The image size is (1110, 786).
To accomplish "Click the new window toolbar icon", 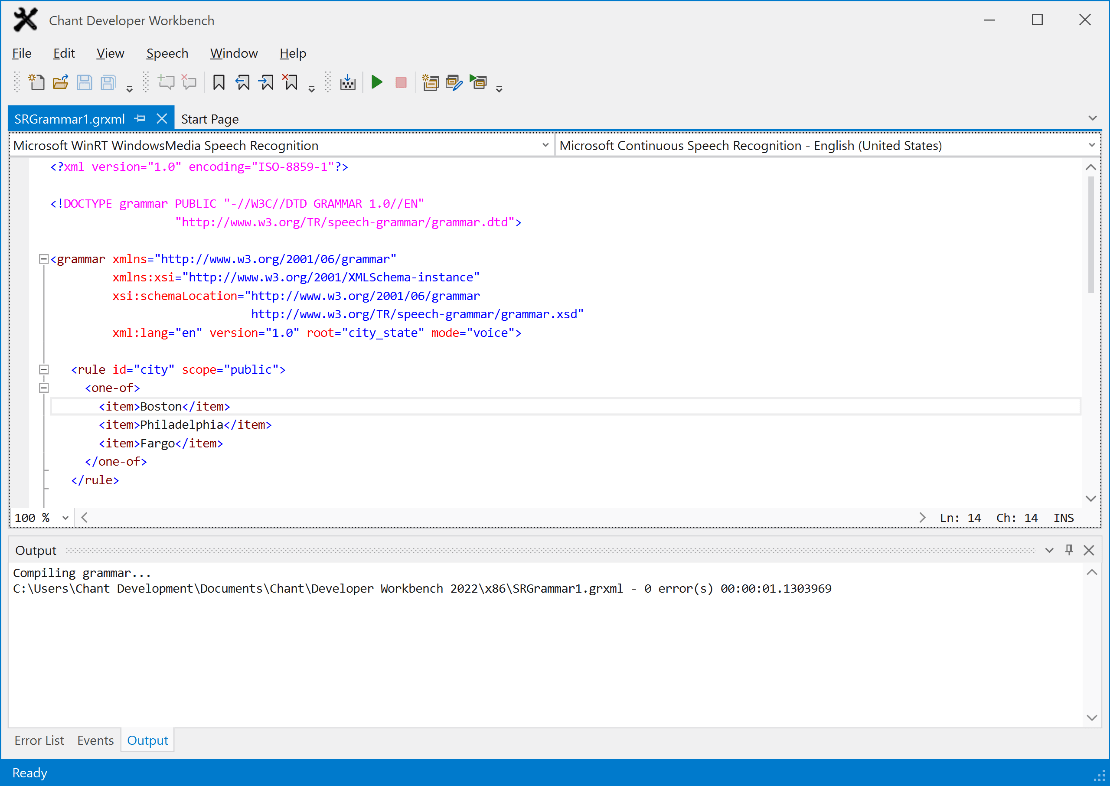I will pyautogui.click(x=430, y=82).
